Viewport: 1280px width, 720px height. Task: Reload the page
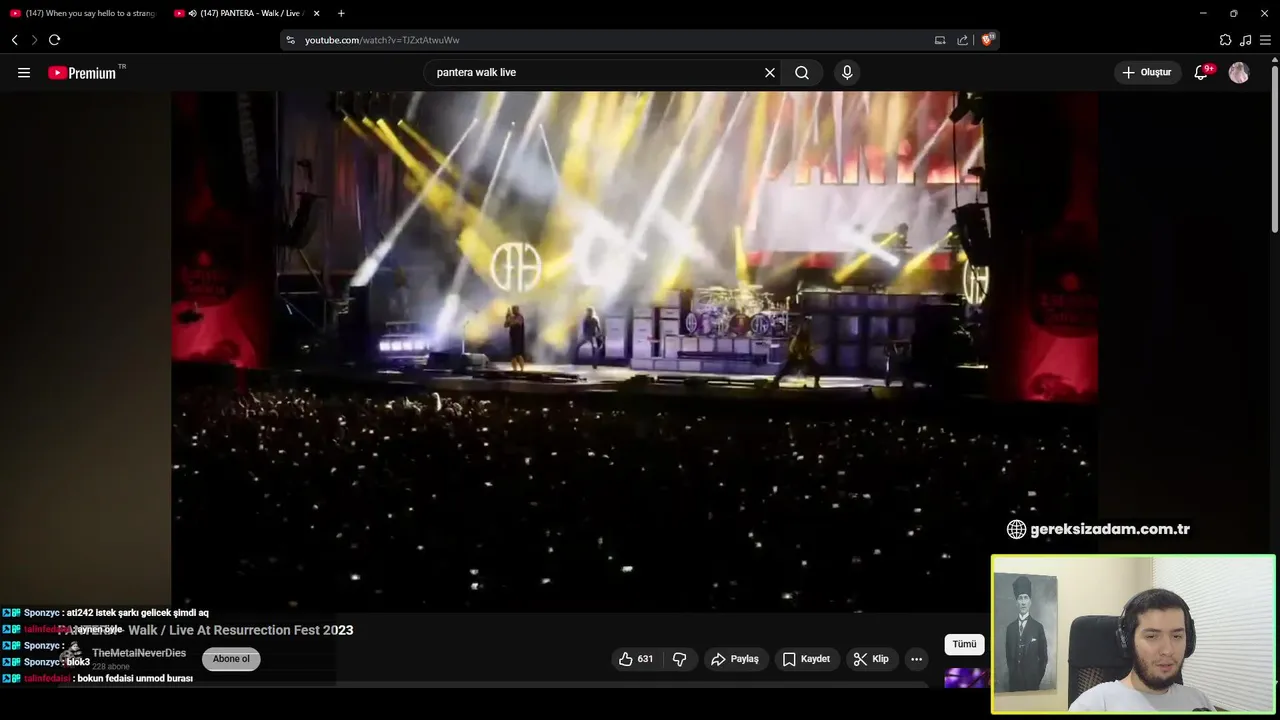point(54,40)
